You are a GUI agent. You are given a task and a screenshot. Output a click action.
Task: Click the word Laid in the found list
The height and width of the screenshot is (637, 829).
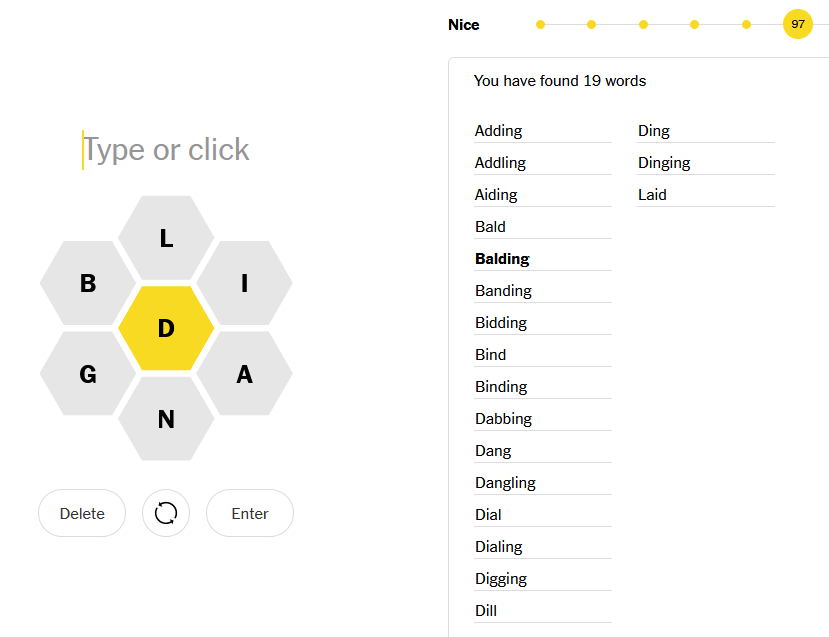(652, 195)
